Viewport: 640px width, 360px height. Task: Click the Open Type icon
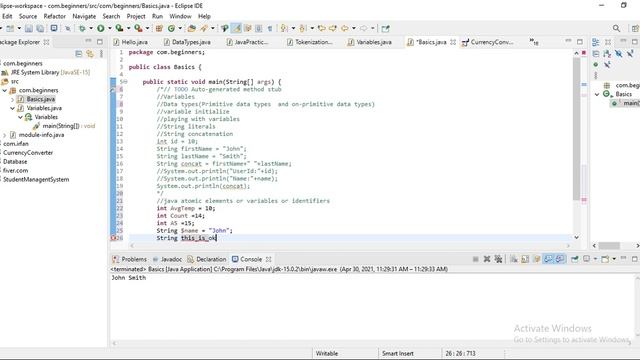191,29
